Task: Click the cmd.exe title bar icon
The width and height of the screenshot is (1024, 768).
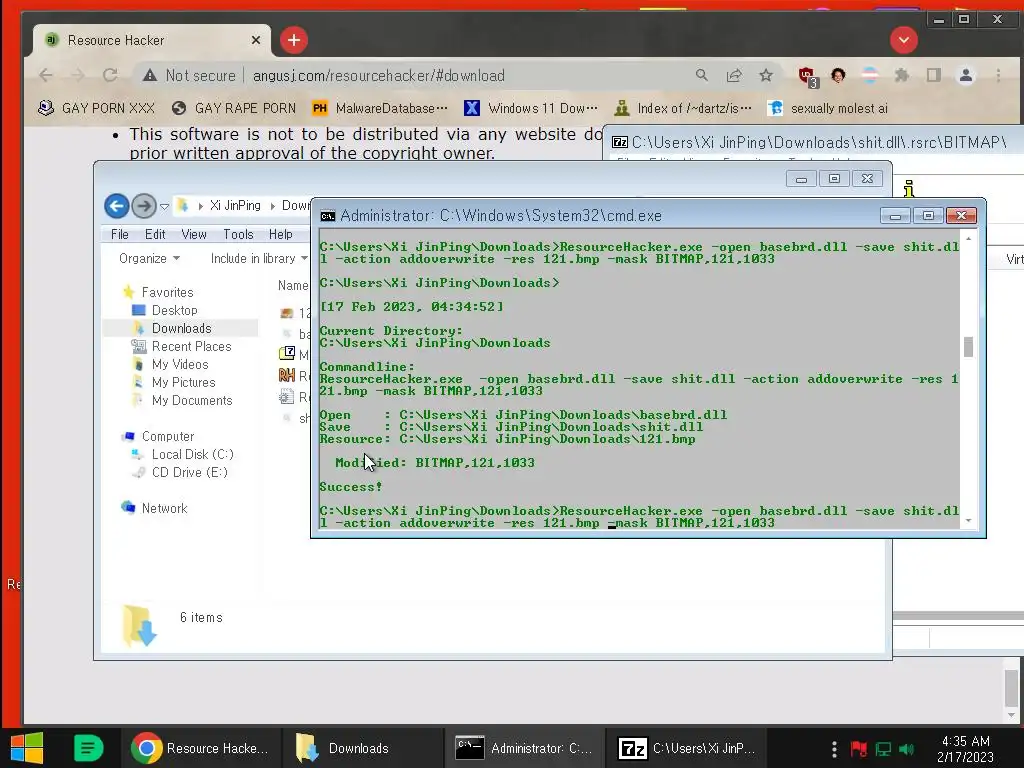Action: point(327,216)
